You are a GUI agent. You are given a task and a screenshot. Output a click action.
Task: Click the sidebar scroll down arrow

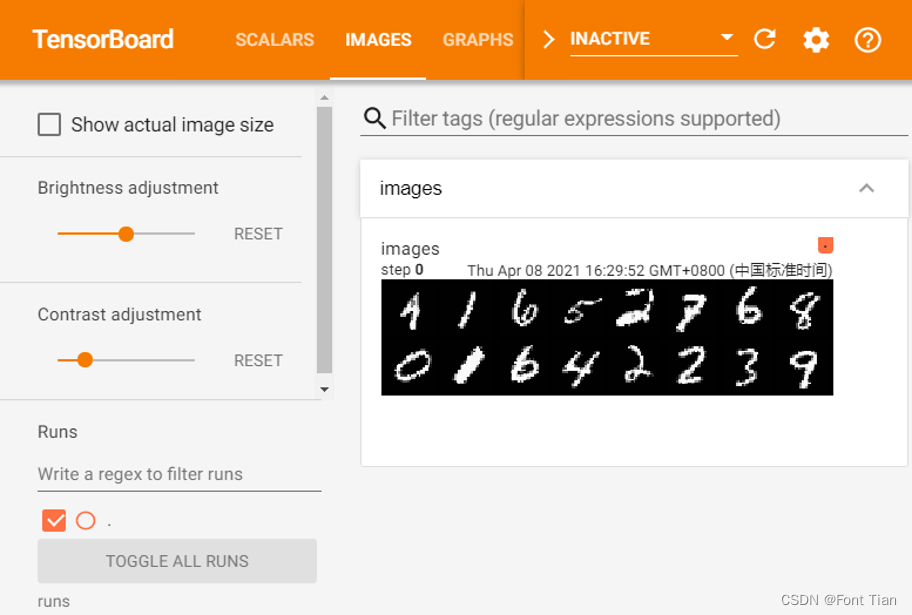(325, 389)
